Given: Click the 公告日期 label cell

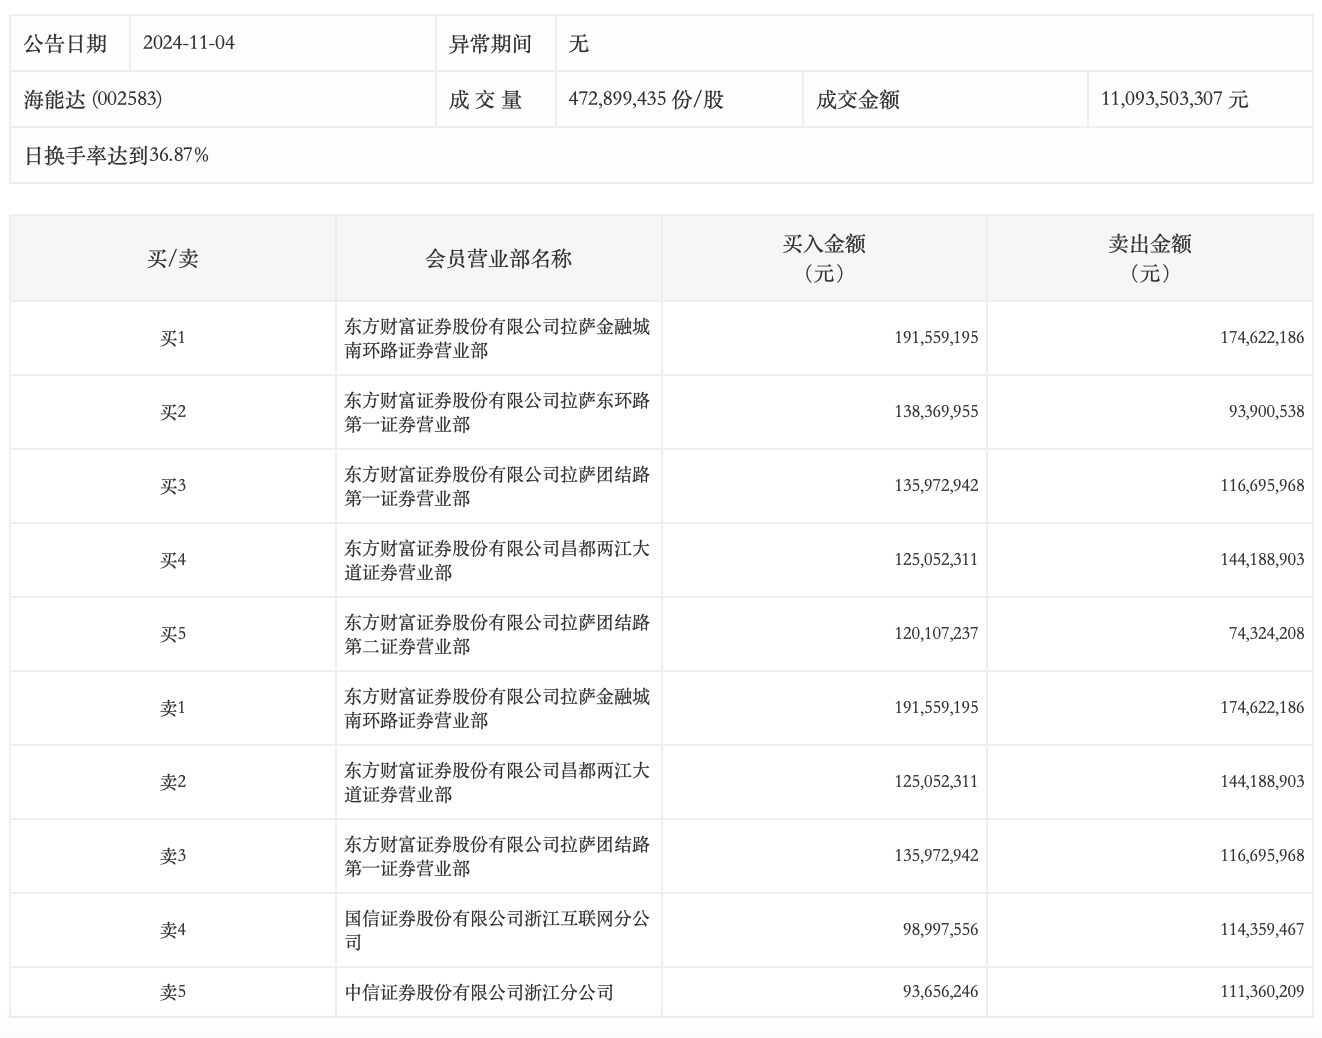Looking at the screenshot, I should click(70, 43).
